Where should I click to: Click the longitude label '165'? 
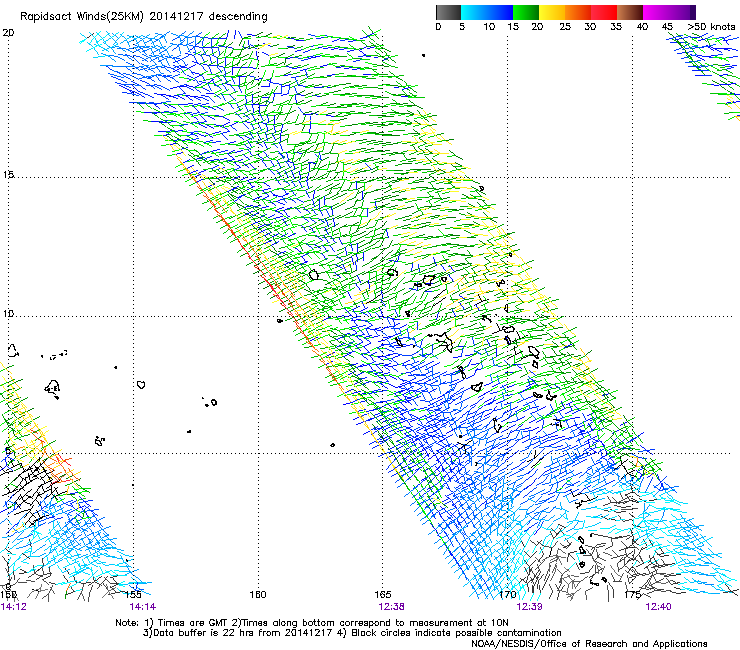tap(383, 594)
